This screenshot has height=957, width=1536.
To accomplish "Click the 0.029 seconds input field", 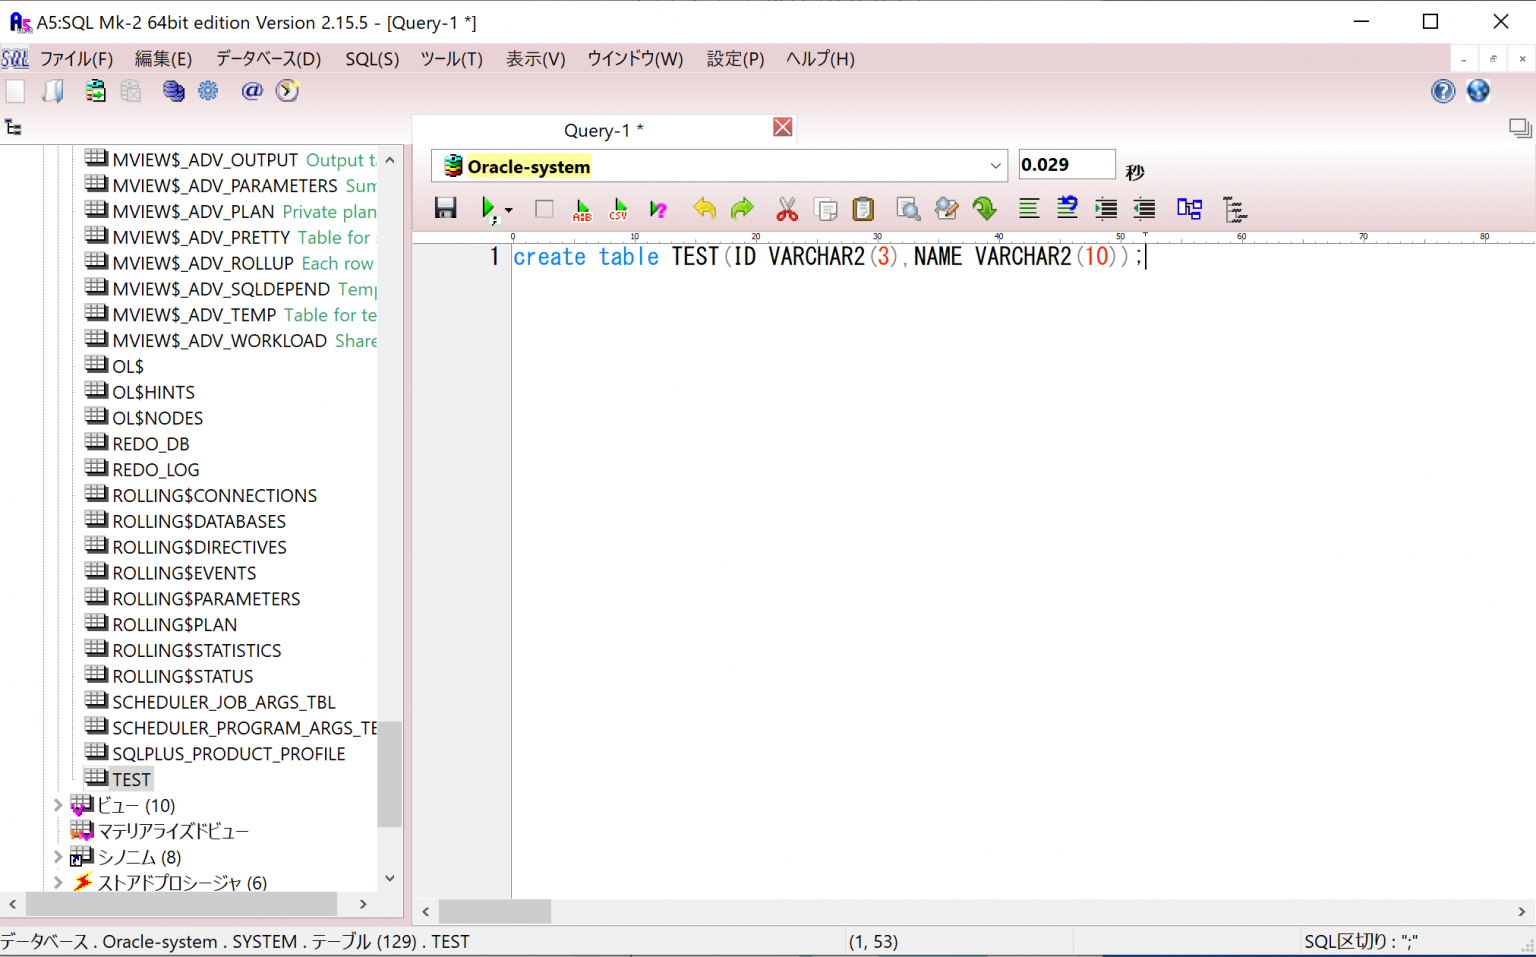I will [1065, 165].
